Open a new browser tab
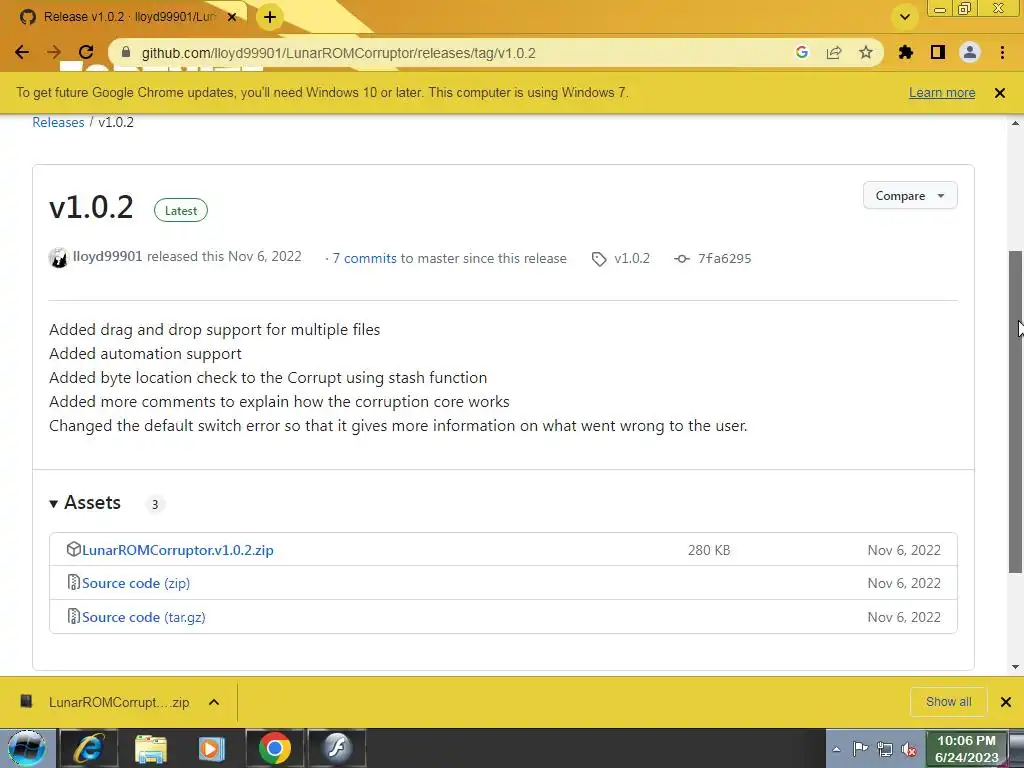Viewport: 1024px width, 768px height. [x=270, y=17]
